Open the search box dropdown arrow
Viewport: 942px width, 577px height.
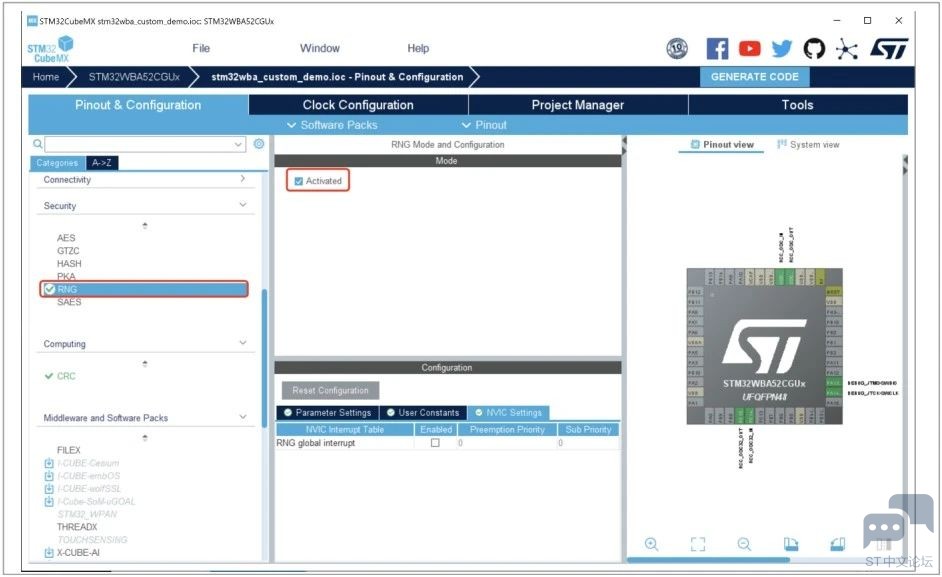pyautogui.click(x=239, y=144)
